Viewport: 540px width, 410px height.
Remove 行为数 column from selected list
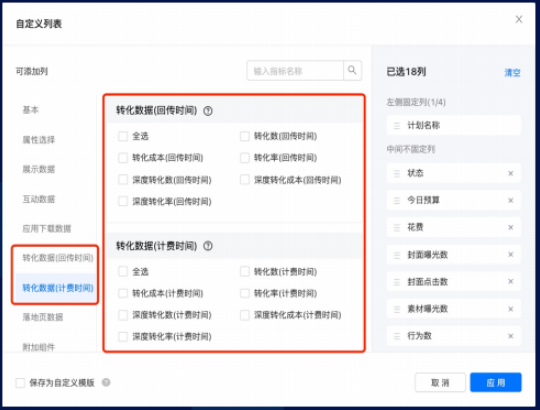pyautogui.click(x=511, y=336)
